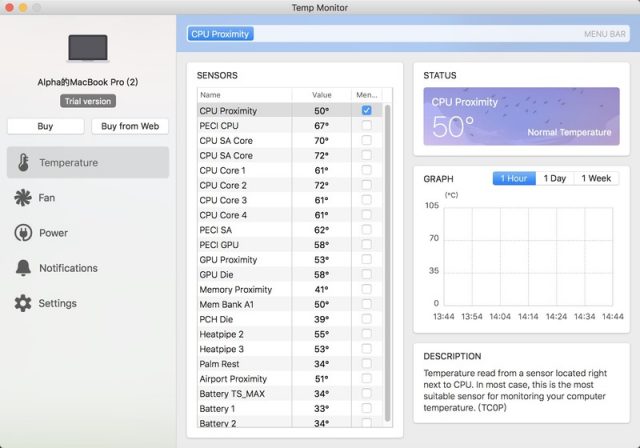Viewport: 640px width, 448px height.
Task: Click the MENU BAR label
Action: point(604,34)
